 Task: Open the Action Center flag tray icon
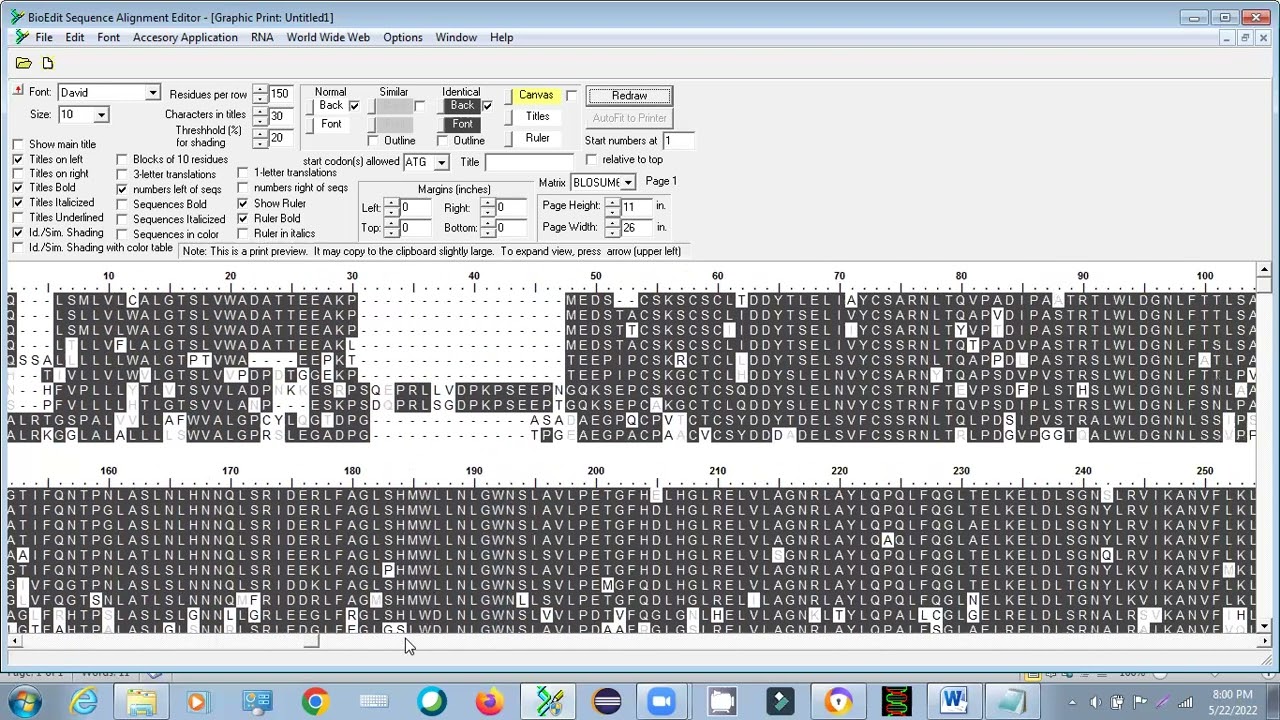tap(1140, 702)
